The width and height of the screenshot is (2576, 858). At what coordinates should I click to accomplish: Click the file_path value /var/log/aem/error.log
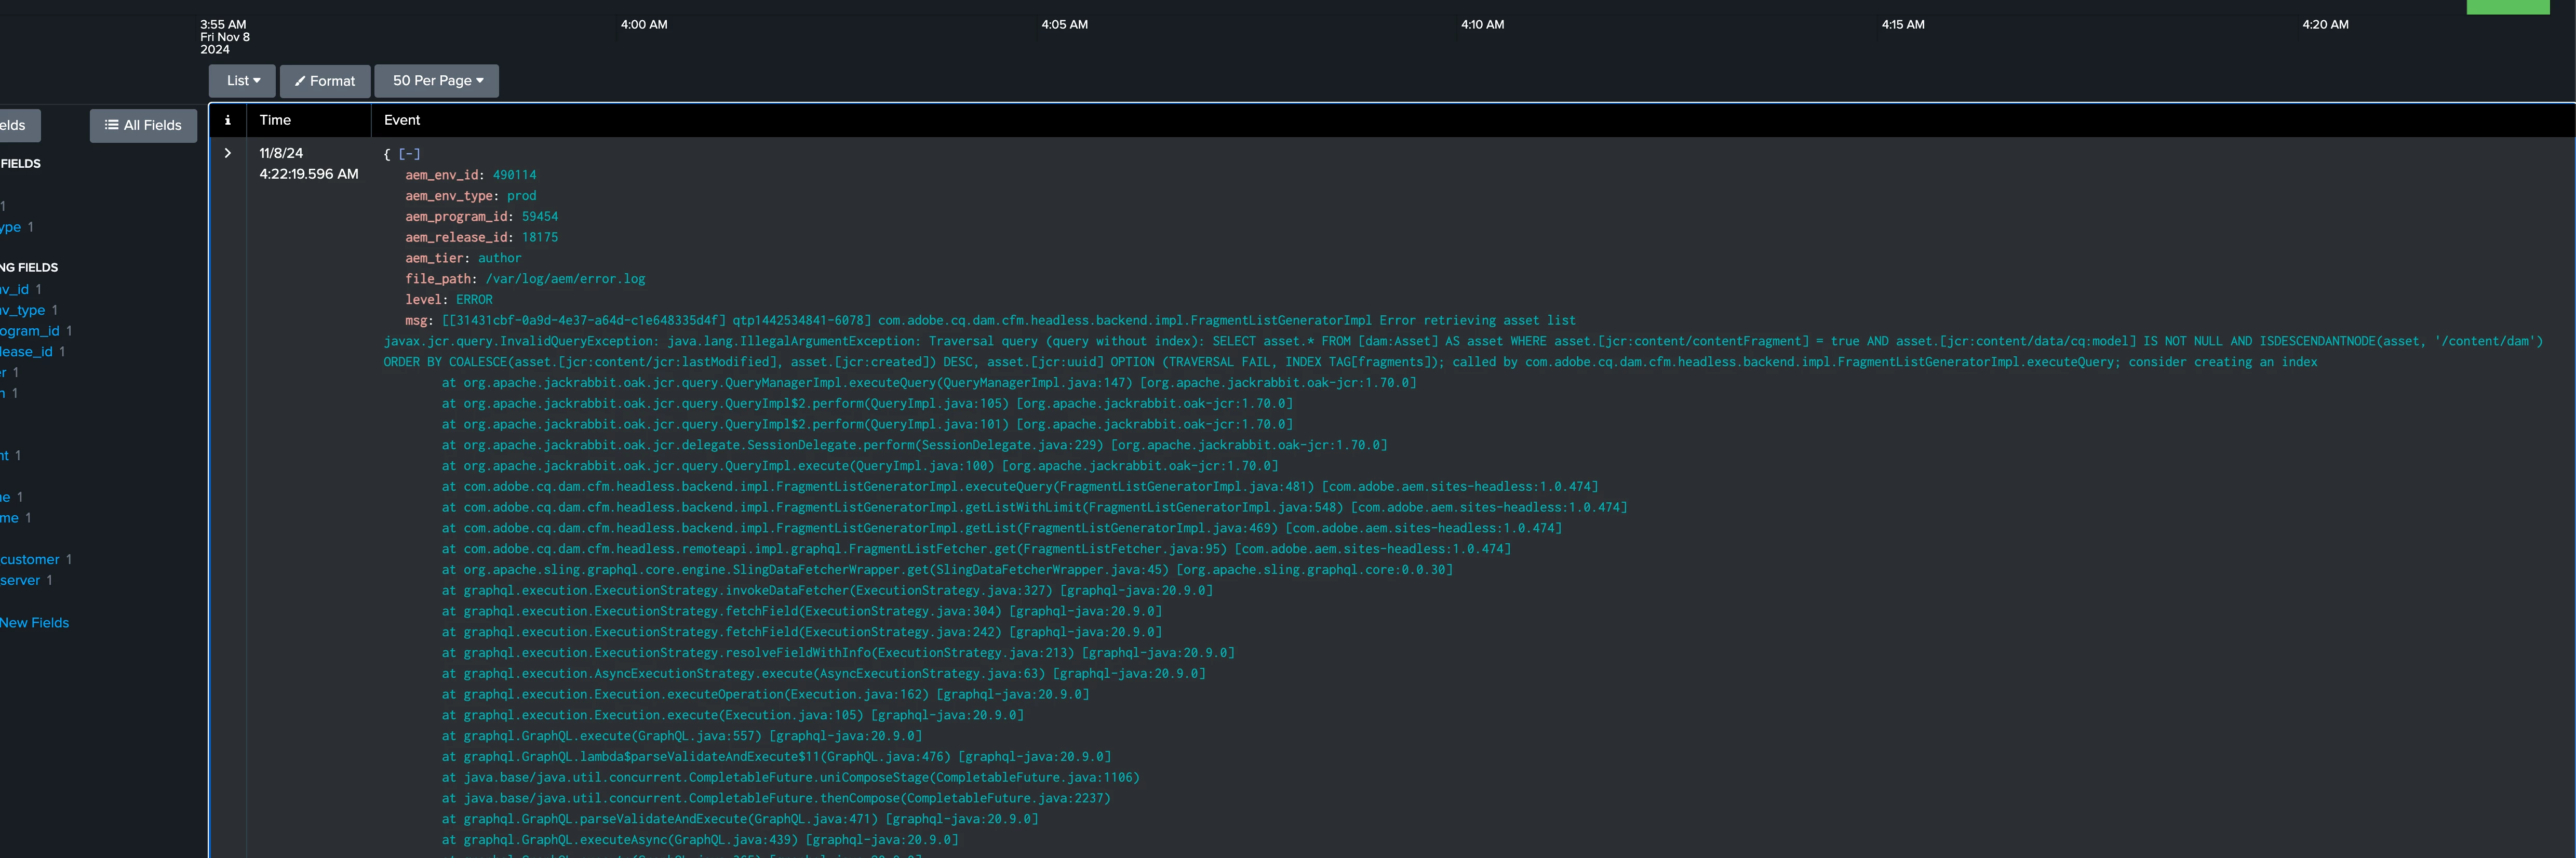point(565,279)
